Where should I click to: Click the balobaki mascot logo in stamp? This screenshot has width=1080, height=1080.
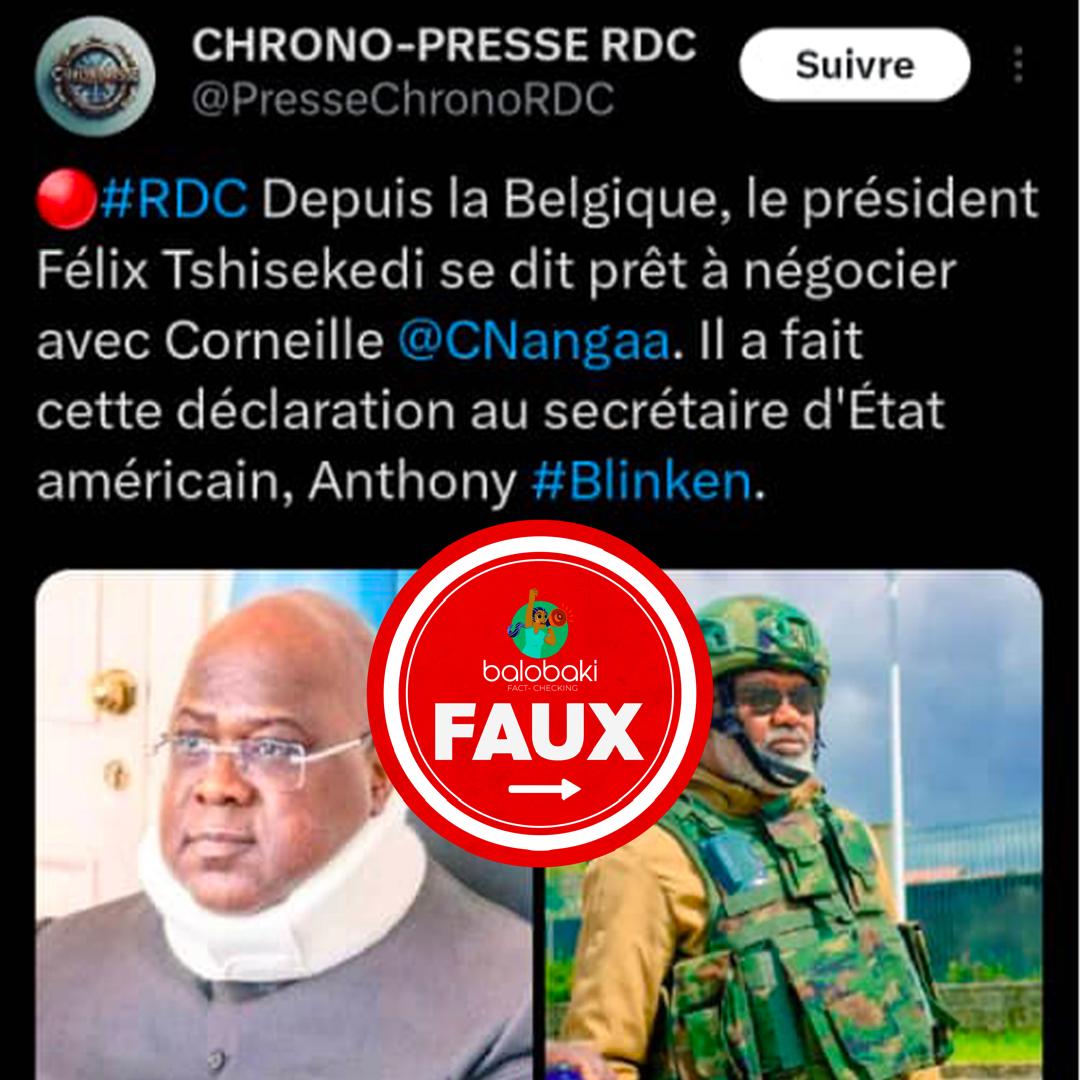click(x=541, y=623)
